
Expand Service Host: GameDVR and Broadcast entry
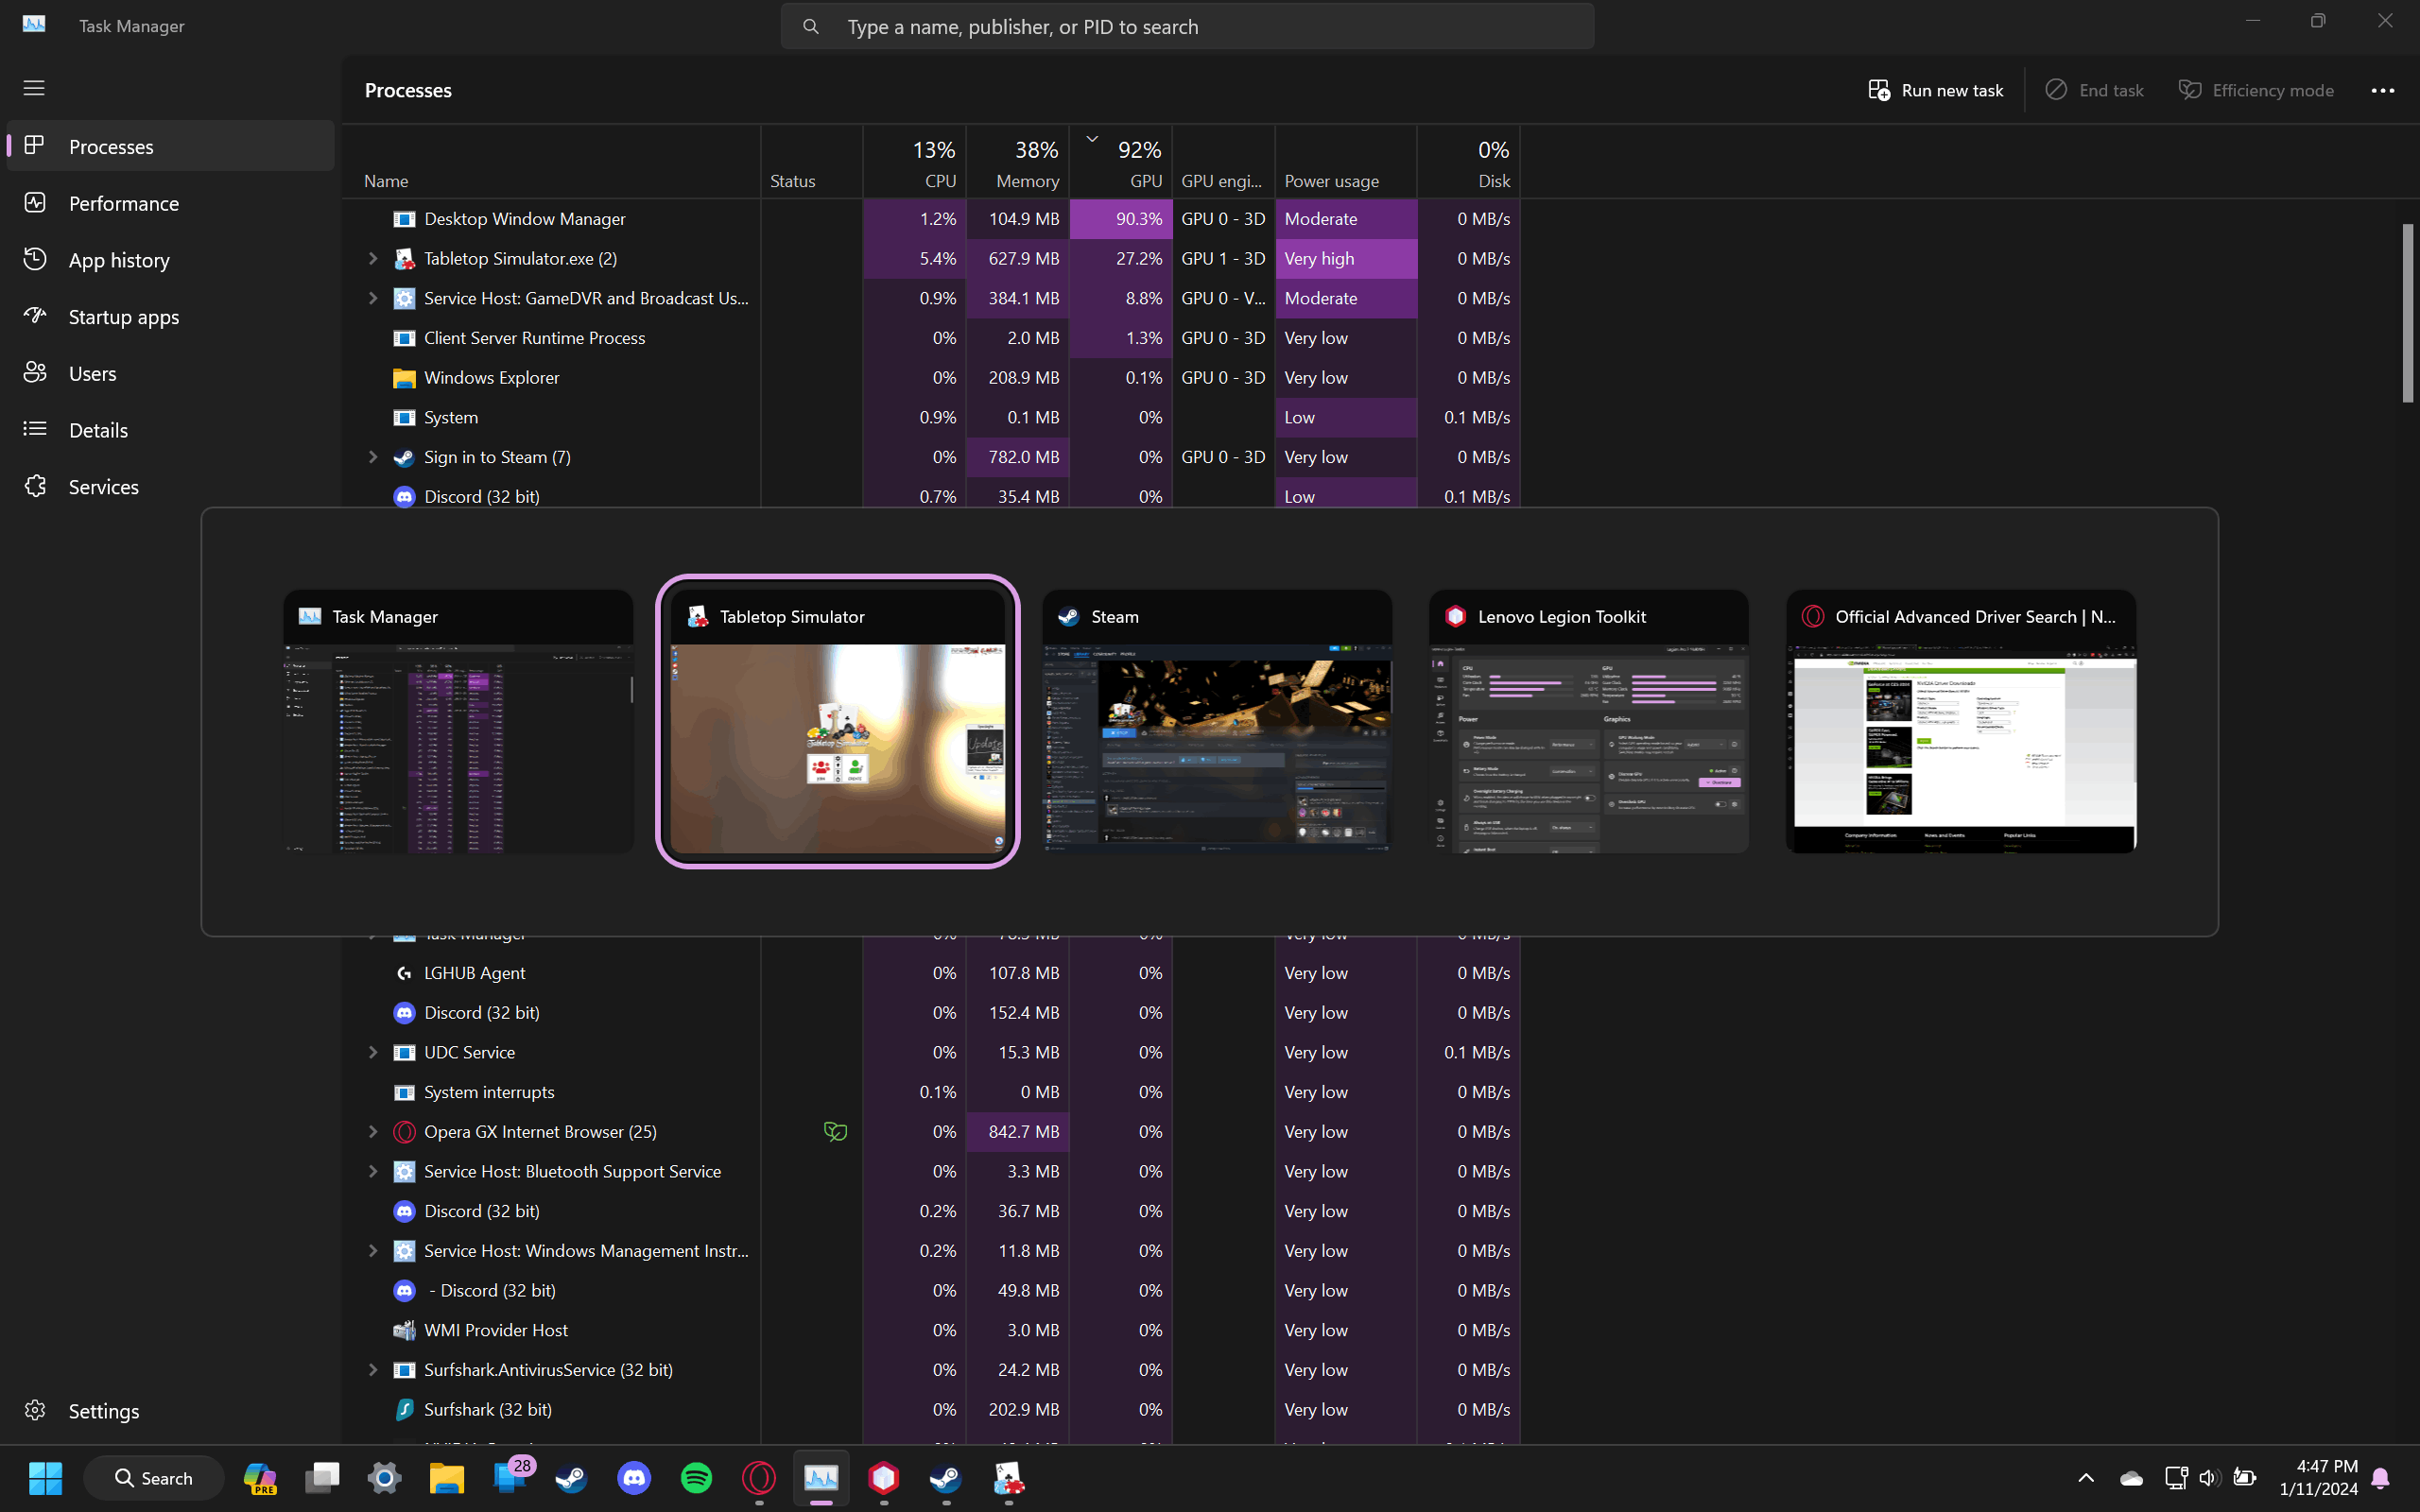[373, 298]
